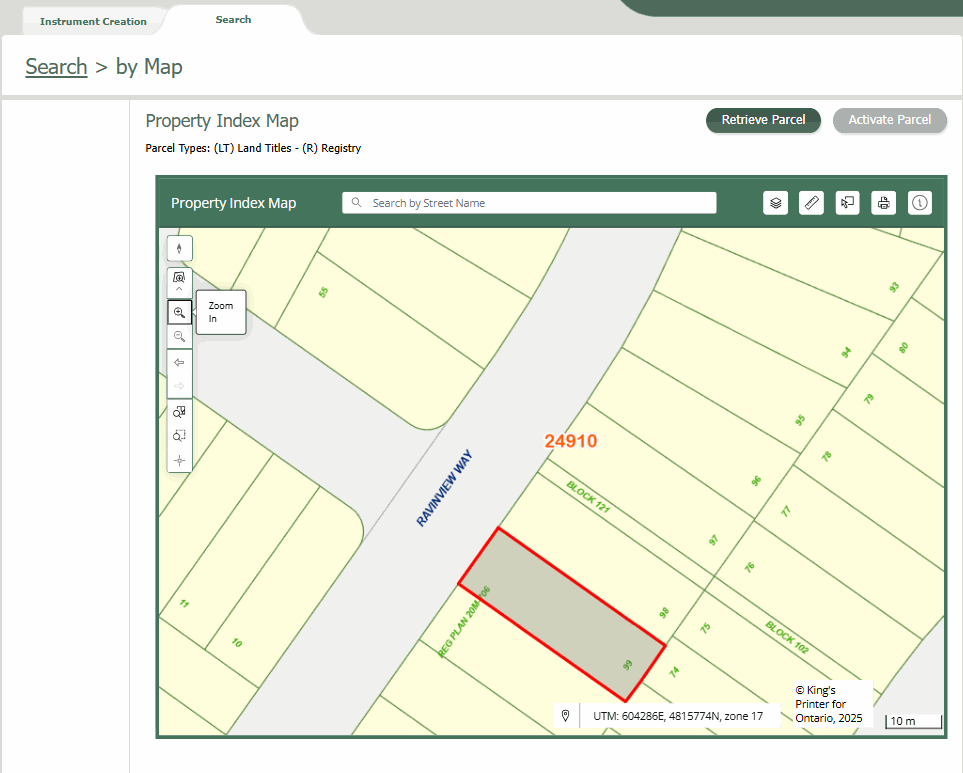The width and height of the screenshot is (963, 773).
Task: Click the King's Printer for Ontario copyright
Action: (x=828, y=704)
